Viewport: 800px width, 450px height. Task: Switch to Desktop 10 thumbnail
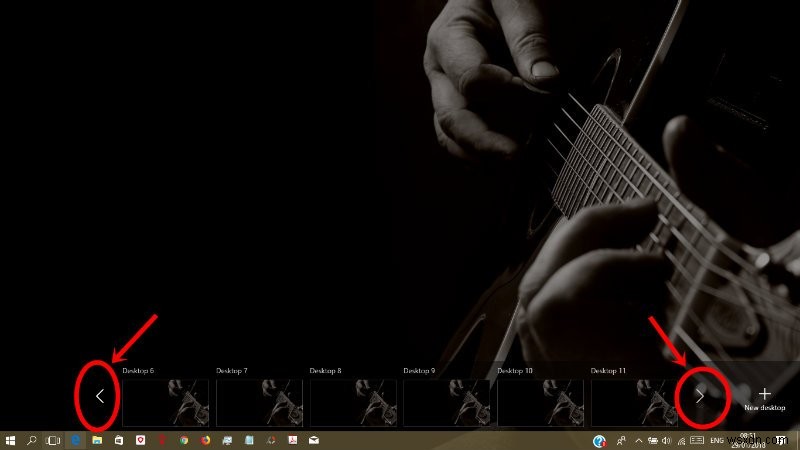pos(540,403)
